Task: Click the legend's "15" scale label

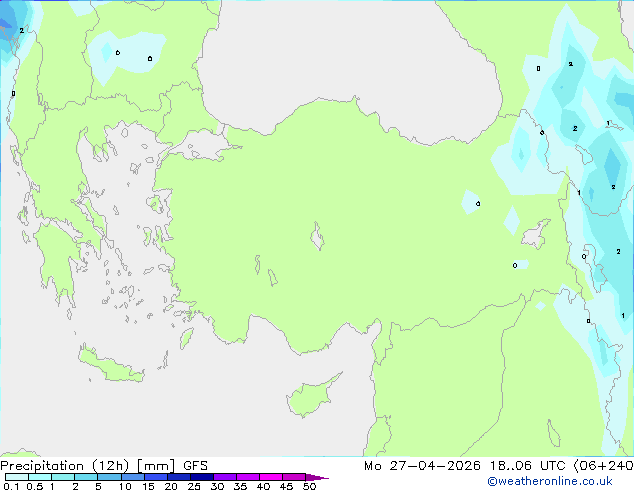Action: tap(148, 486)
